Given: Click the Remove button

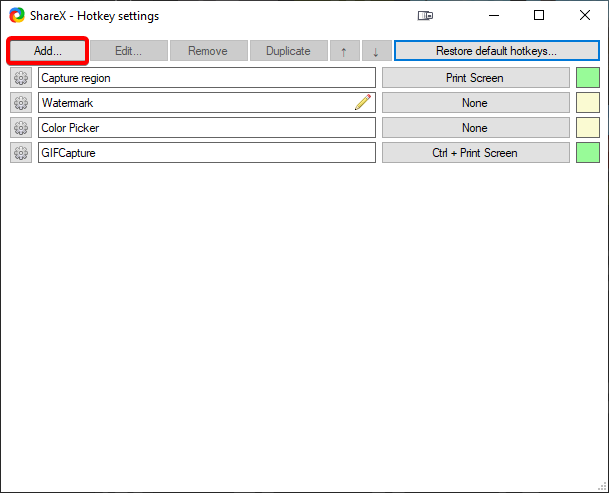Looking at the screenshot, I should click(x=209, y=51).
